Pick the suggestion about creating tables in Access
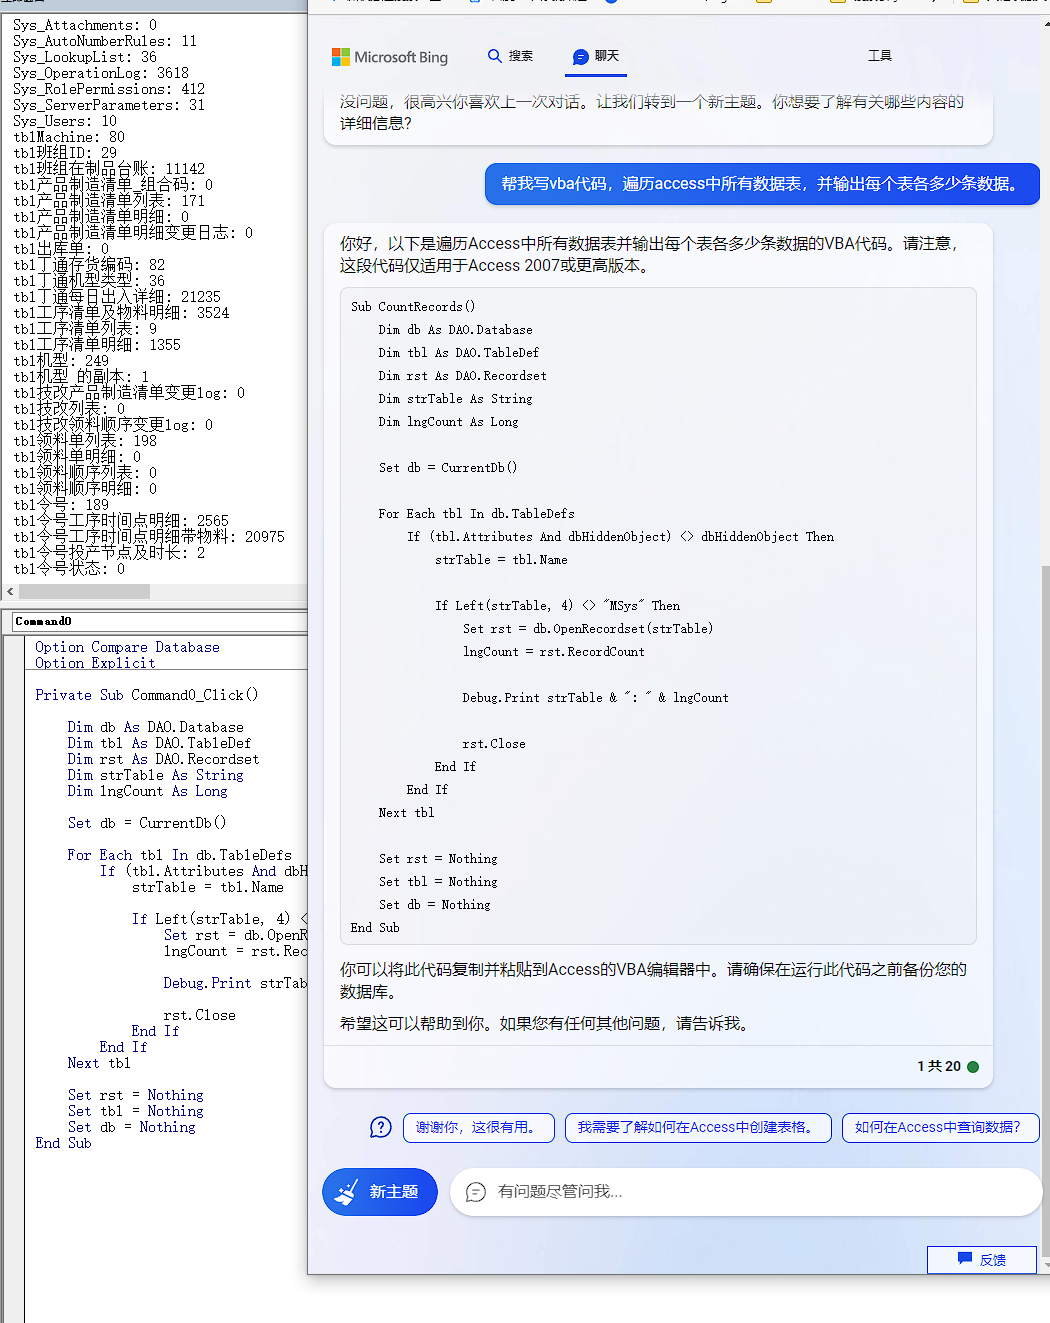 697,1127
